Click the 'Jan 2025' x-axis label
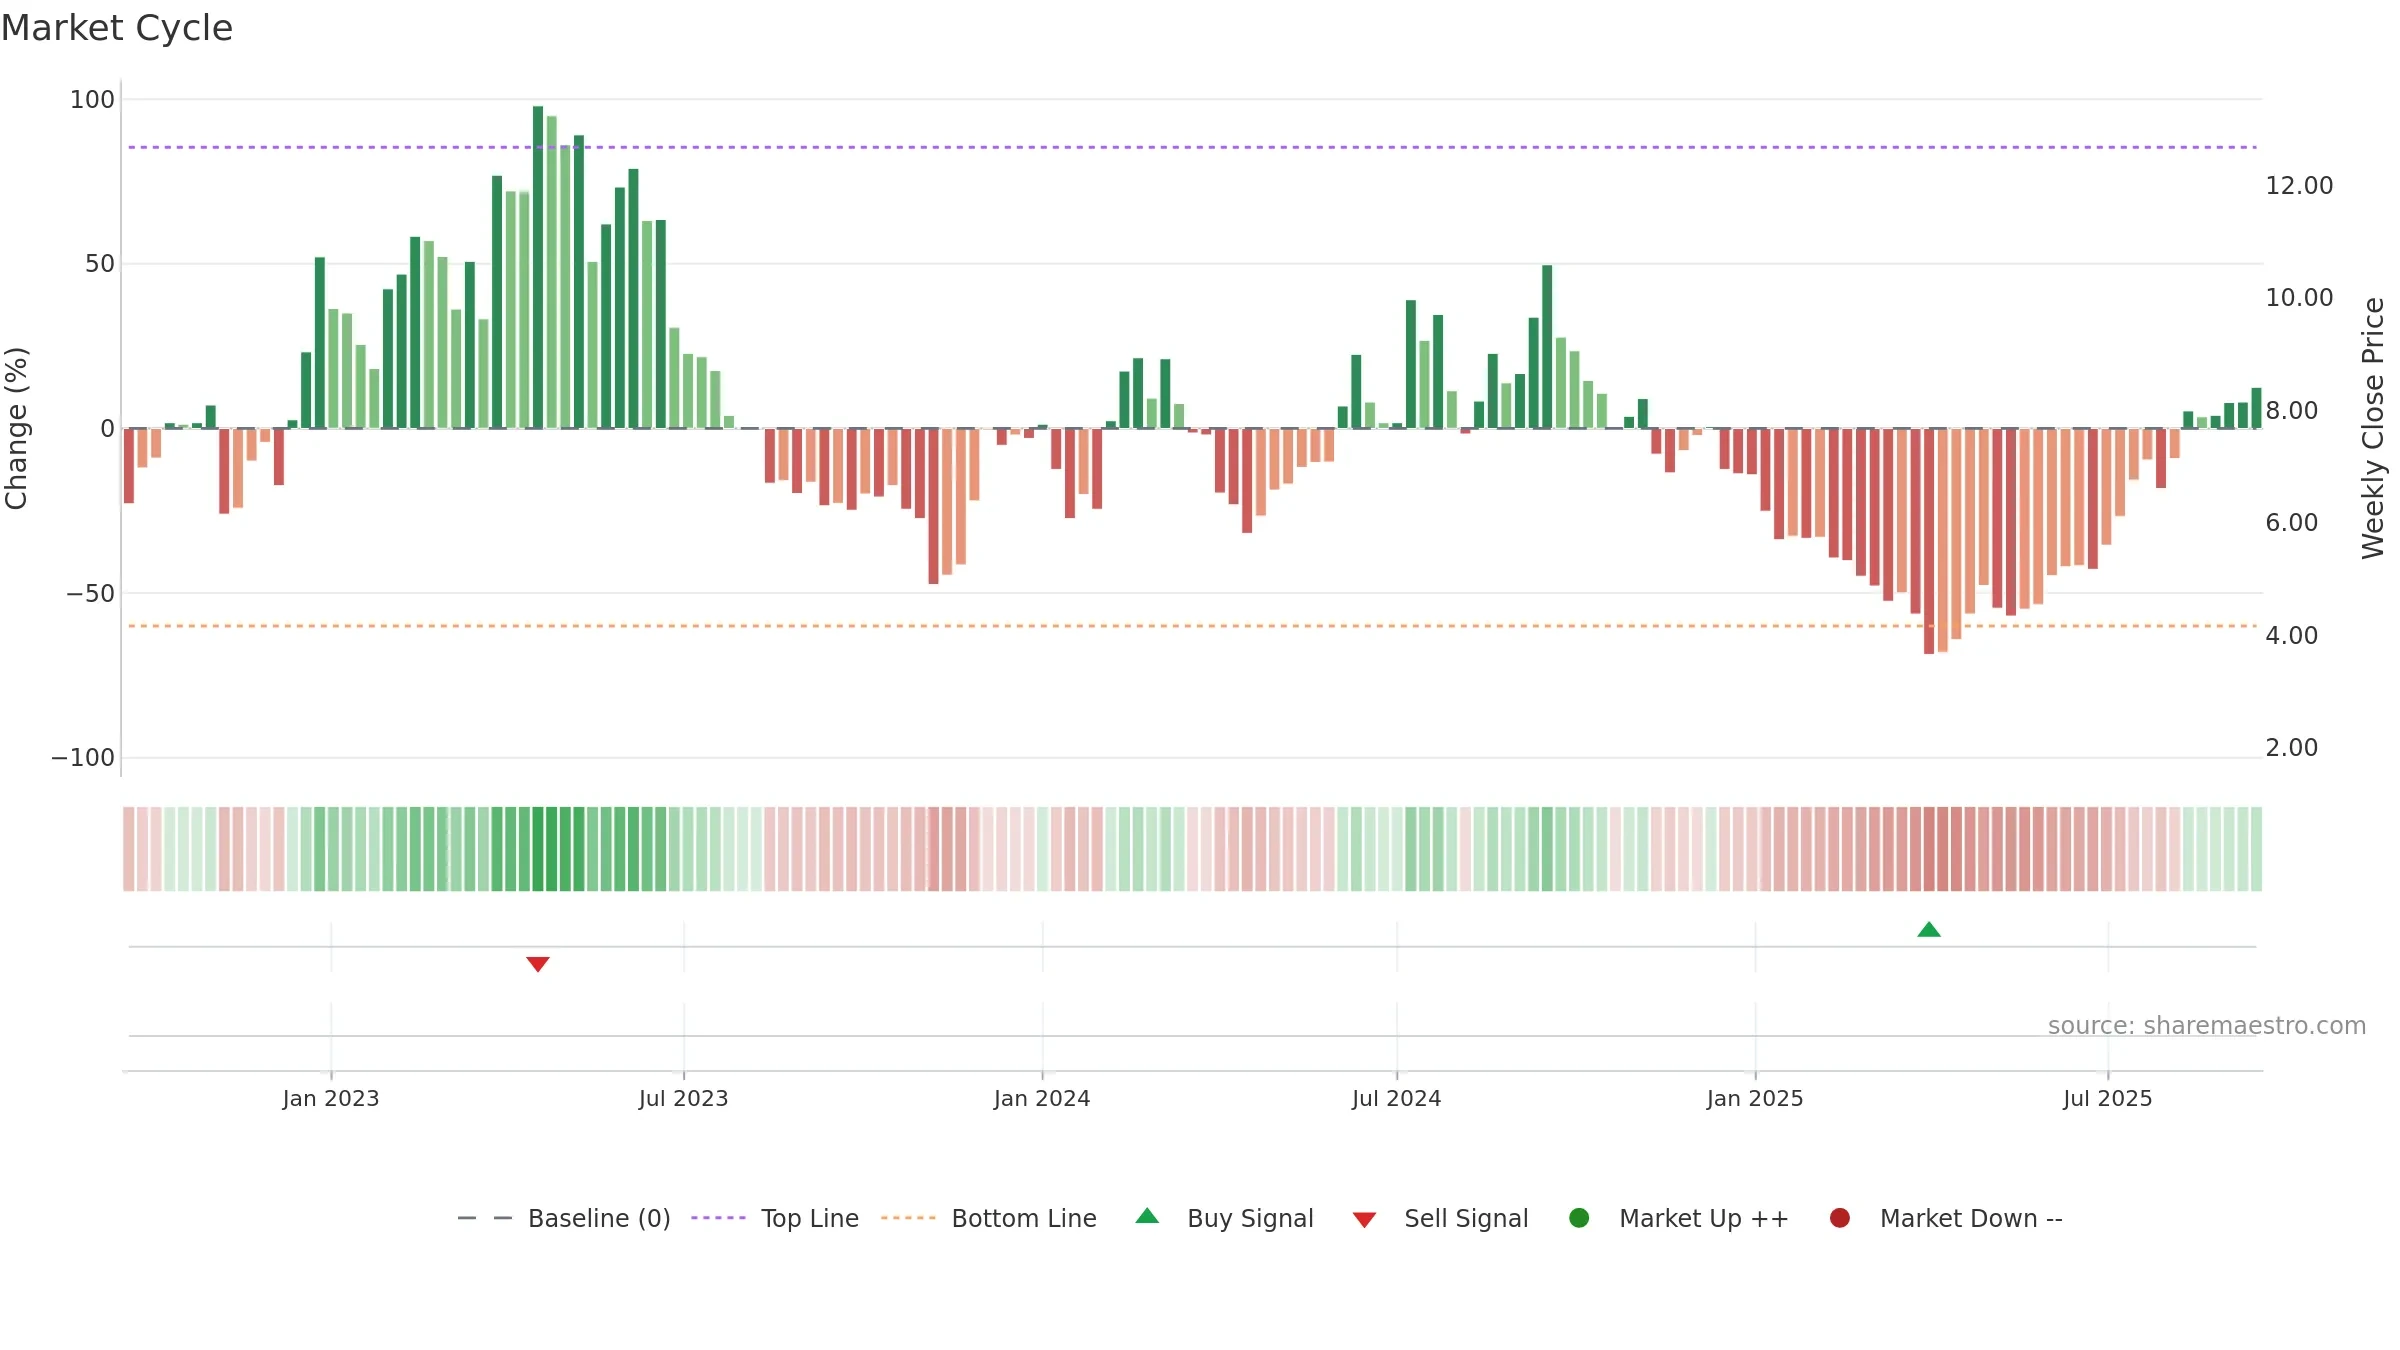The image size is (2400, 1350). click(x=1755, y=1098)
